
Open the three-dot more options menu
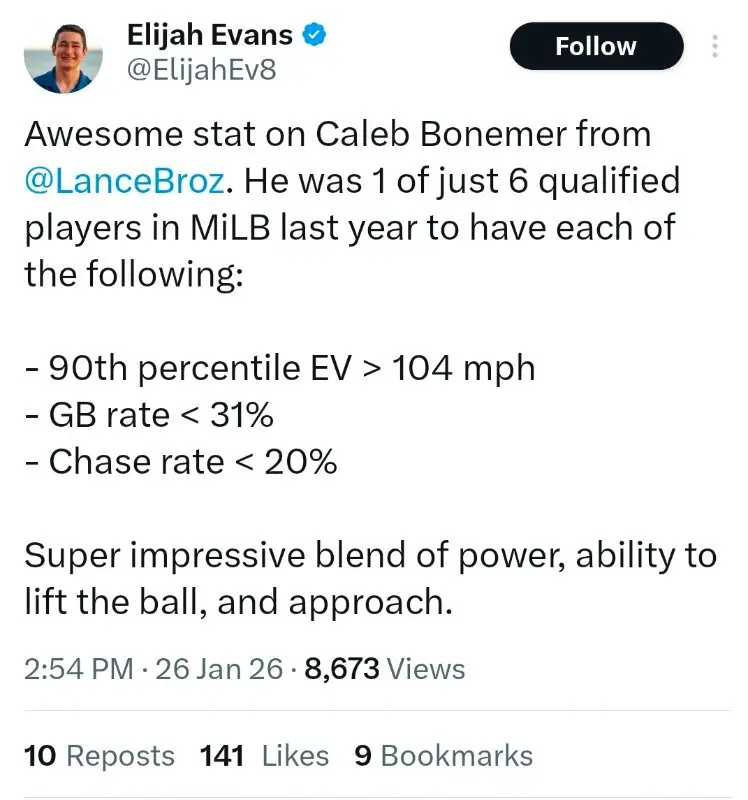coord(716,48)
